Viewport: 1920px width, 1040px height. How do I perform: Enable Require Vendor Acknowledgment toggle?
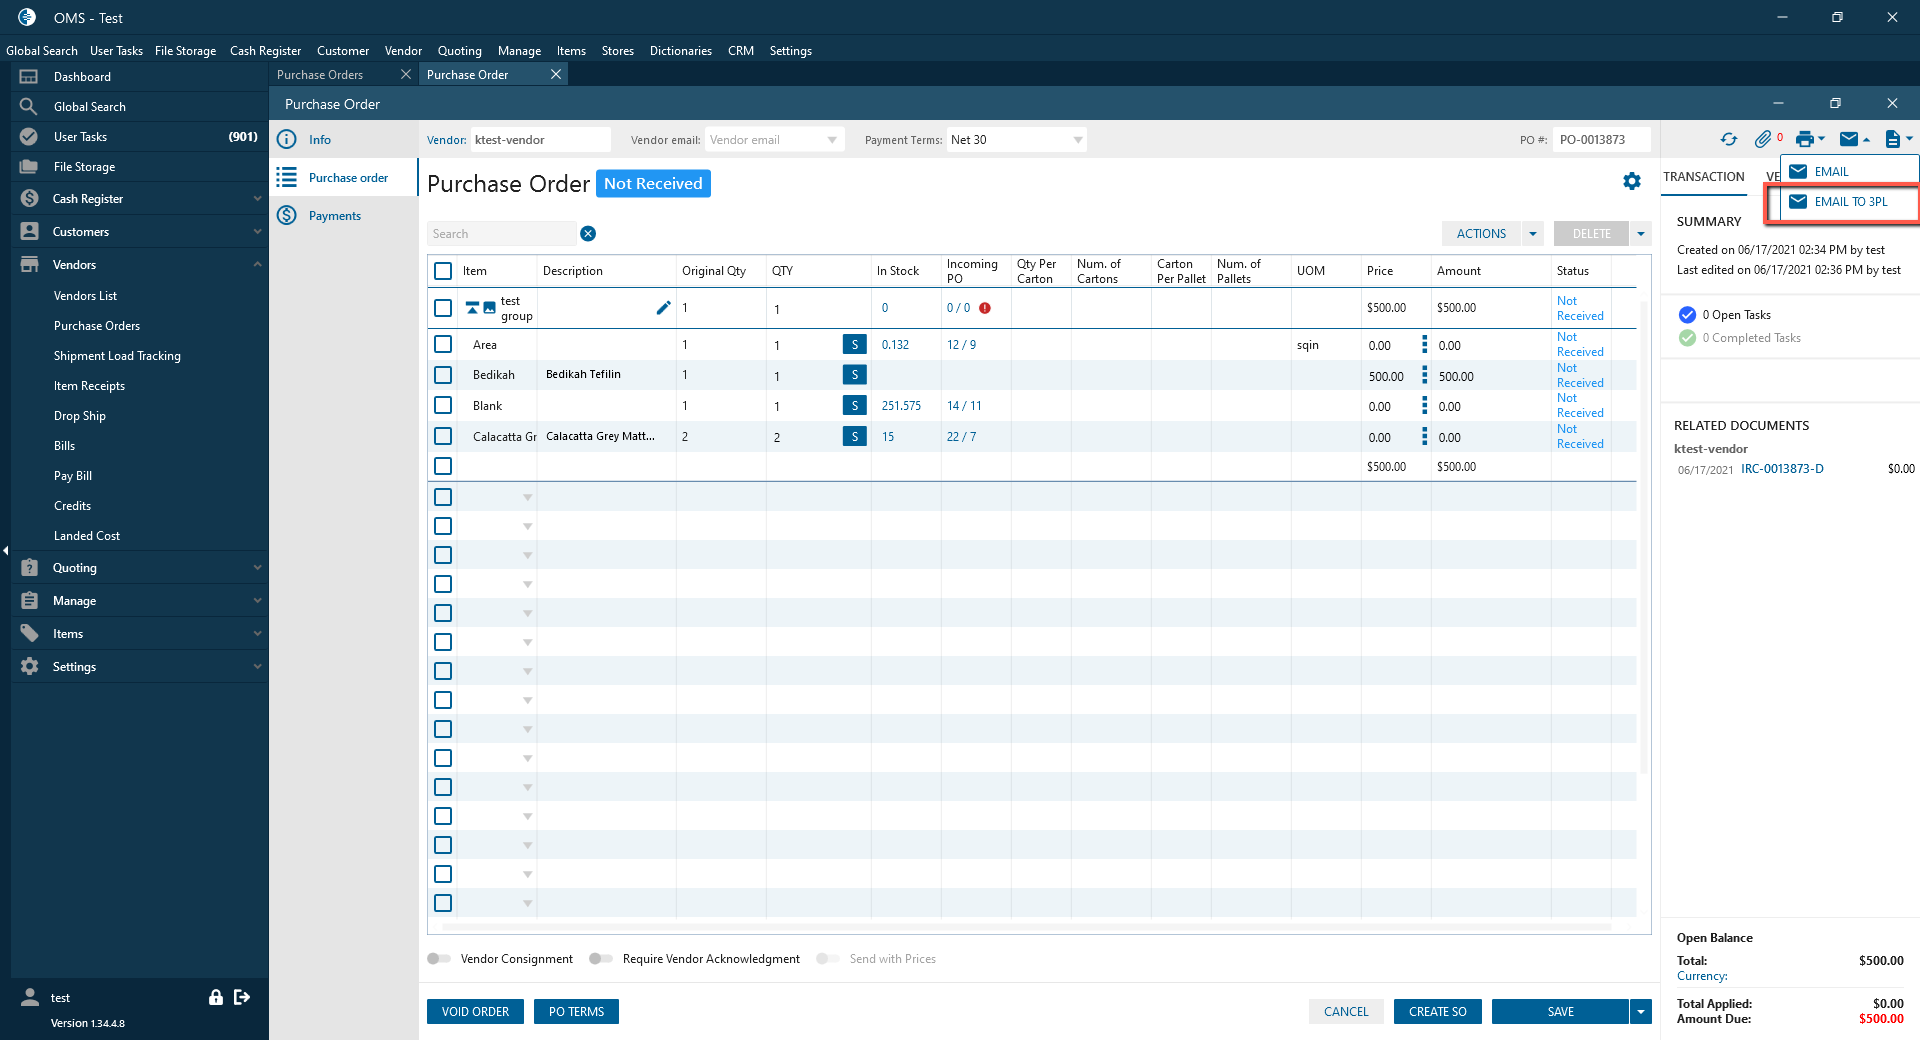tap(601, 959)
